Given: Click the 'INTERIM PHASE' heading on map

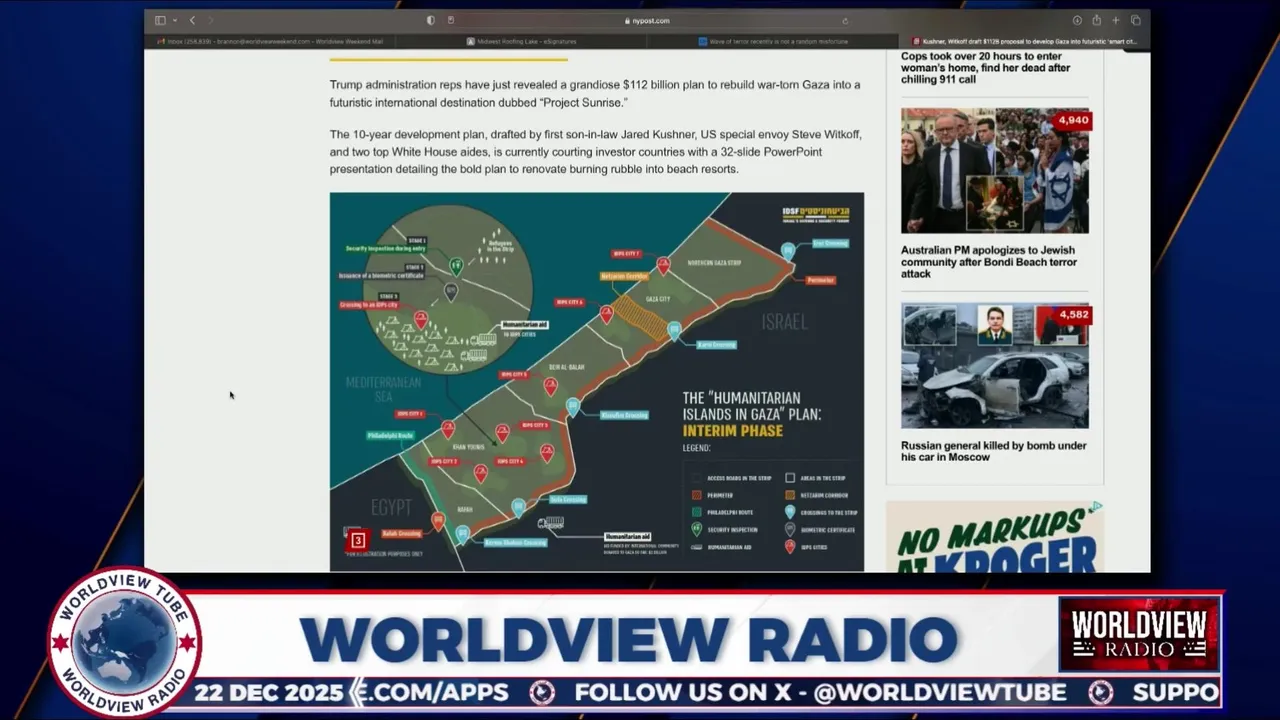Looking at the screenshot, I should (733, 431).
